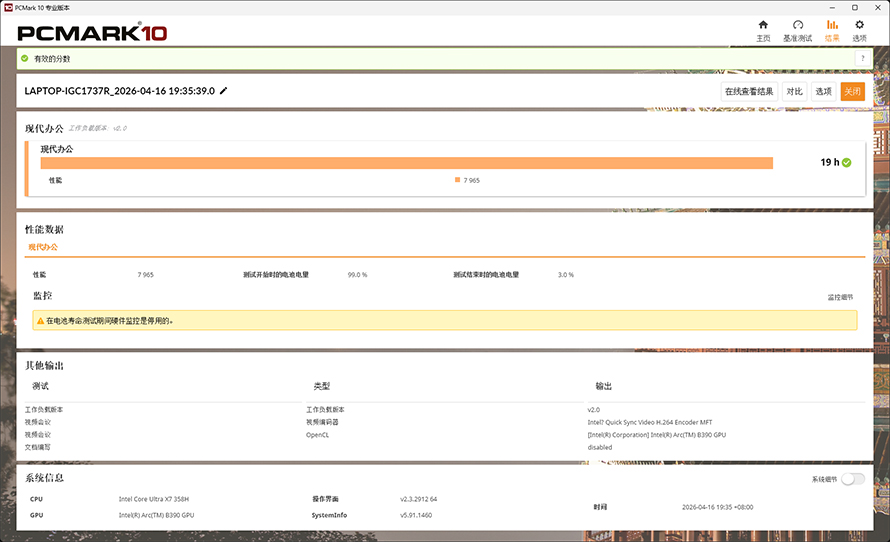Click Intel(R) Arc(TM) B390 GPU in 系统信息
Screen dimensions: 890x542
(156, 515)
